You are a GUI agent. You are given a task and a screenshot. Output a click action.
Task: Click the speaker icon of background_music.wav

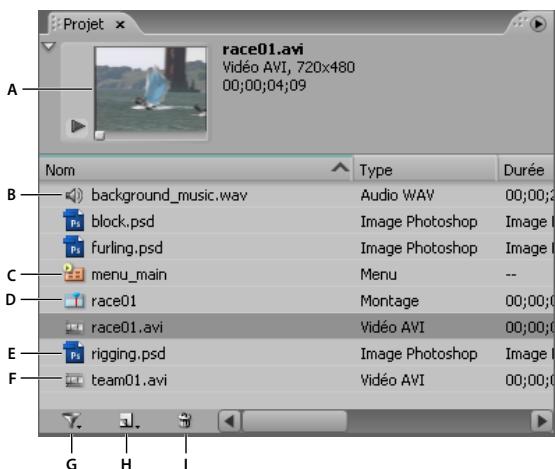pos(74,195)
